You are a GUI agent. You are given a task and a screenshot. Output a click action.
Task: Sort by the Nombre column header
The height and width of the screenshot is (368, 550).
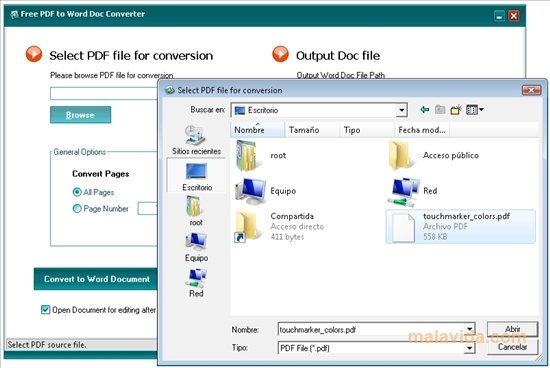tap(257, 130)
